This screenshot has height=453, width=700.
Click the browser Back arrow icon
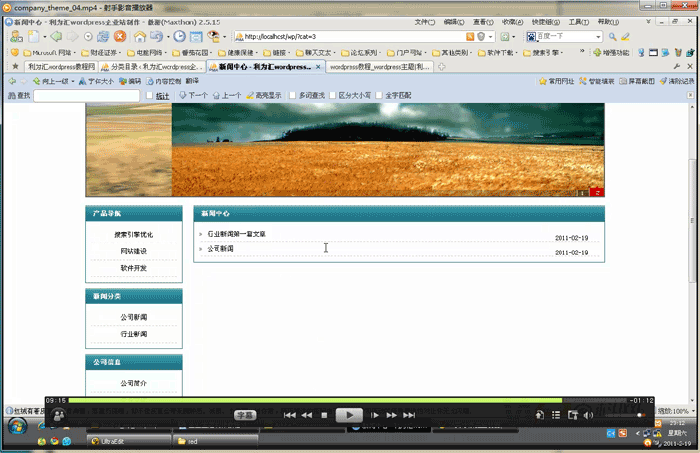point(56,37)
